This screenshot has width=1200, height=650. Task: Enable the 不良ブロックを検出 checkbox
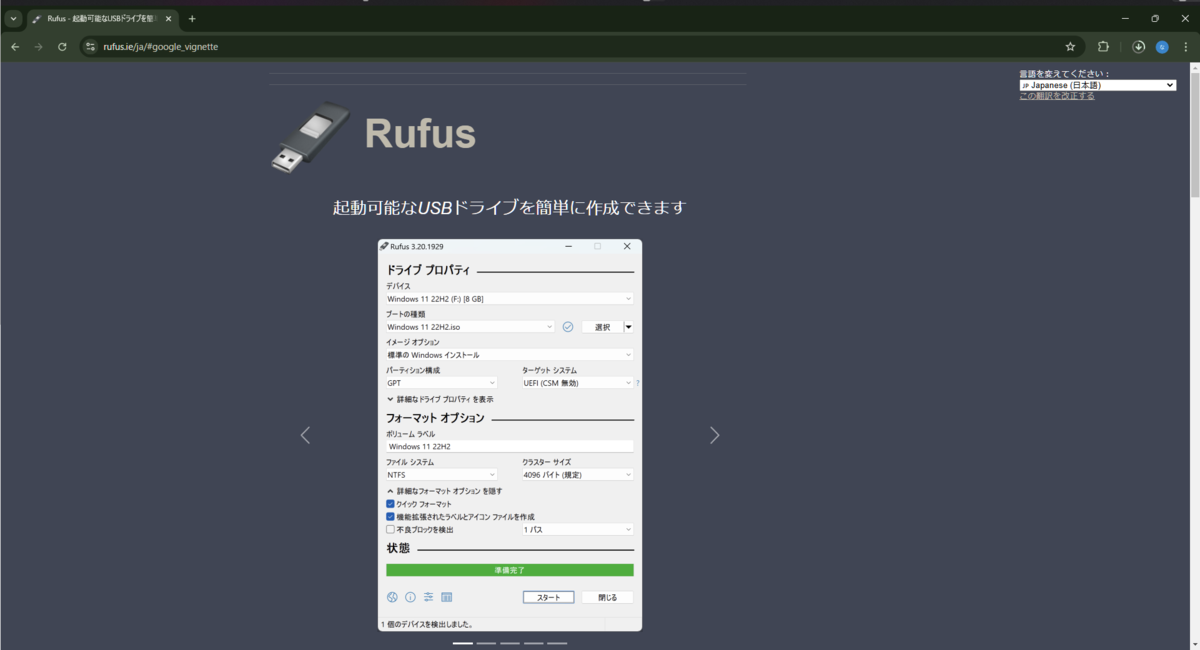coord(391,530)
